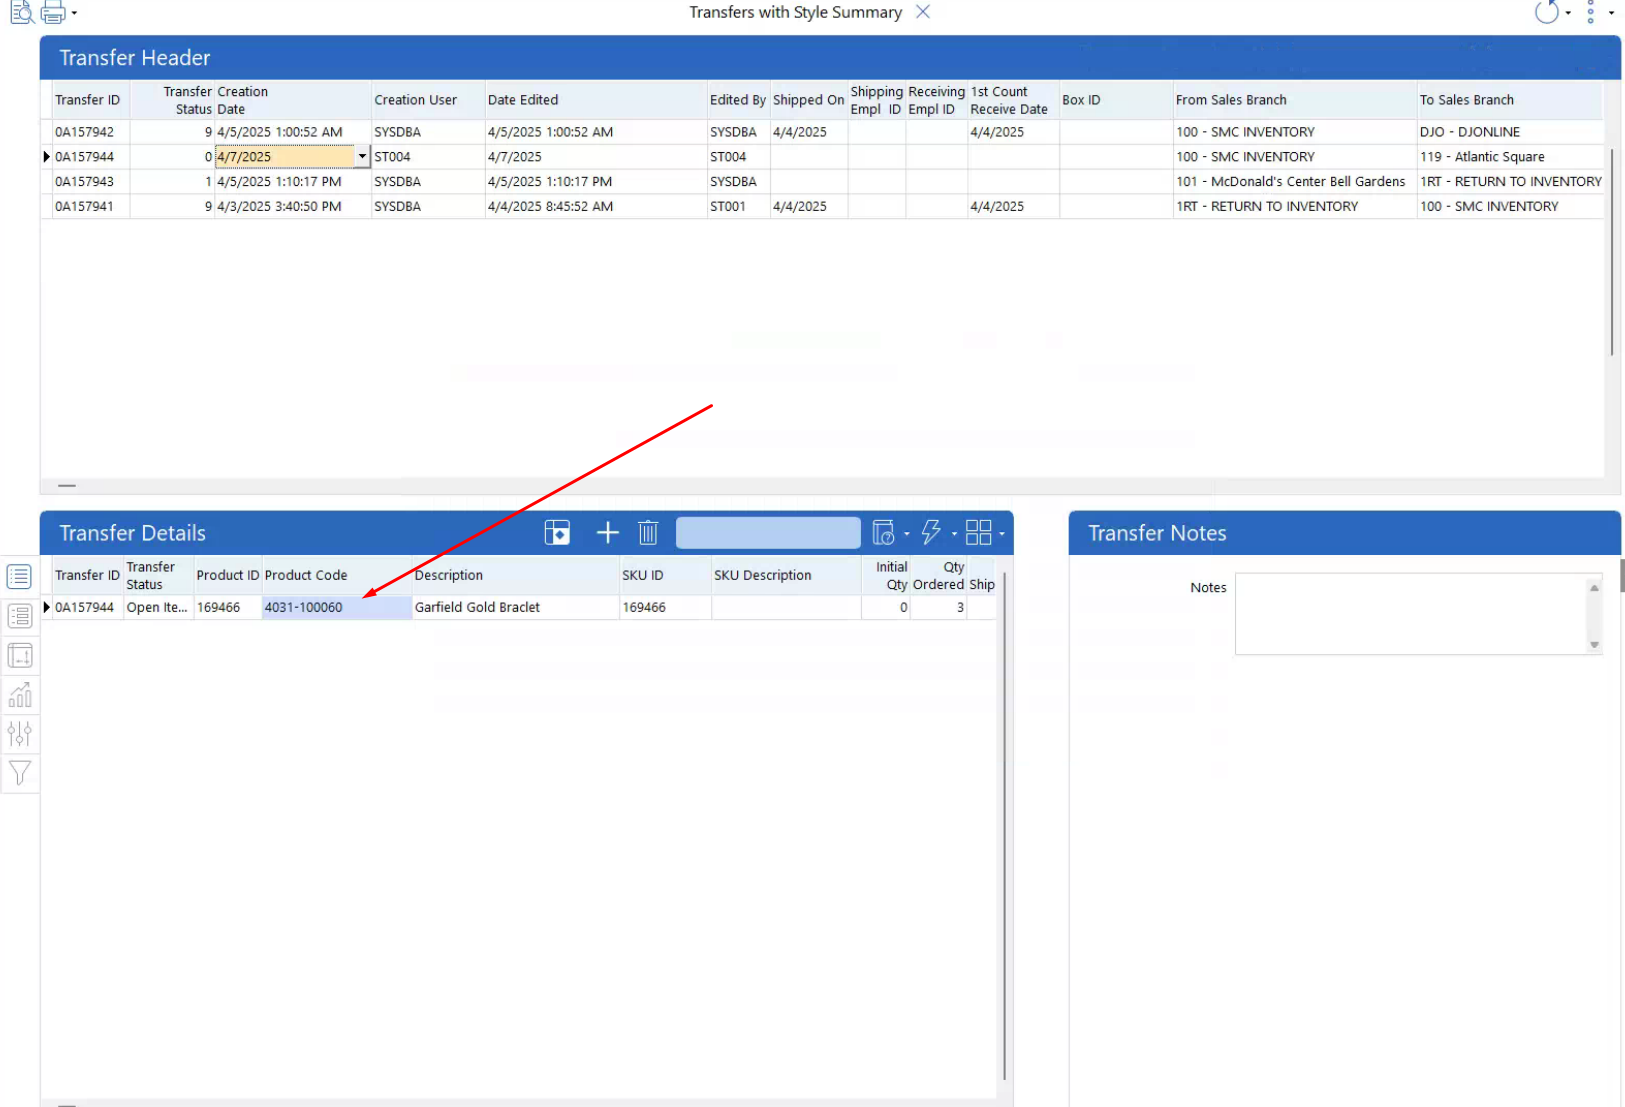Click the Transfer Details vertical scrollbar

(1003, 825)
